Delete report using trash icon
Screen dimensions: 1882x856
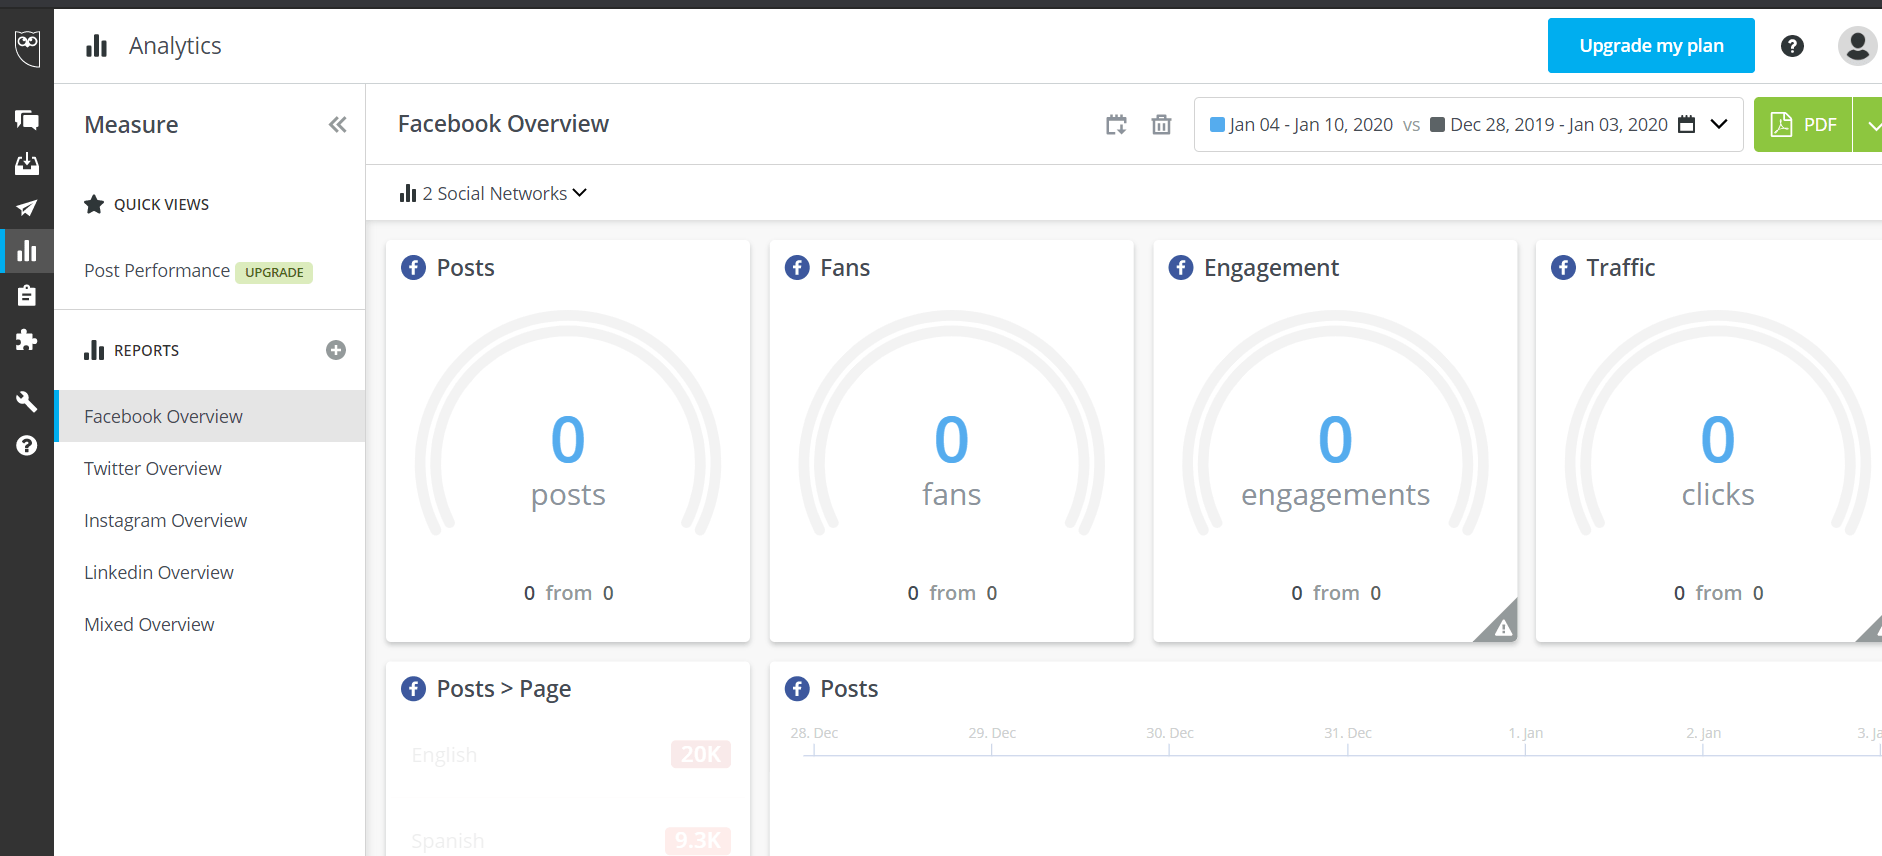point(1161,125)
